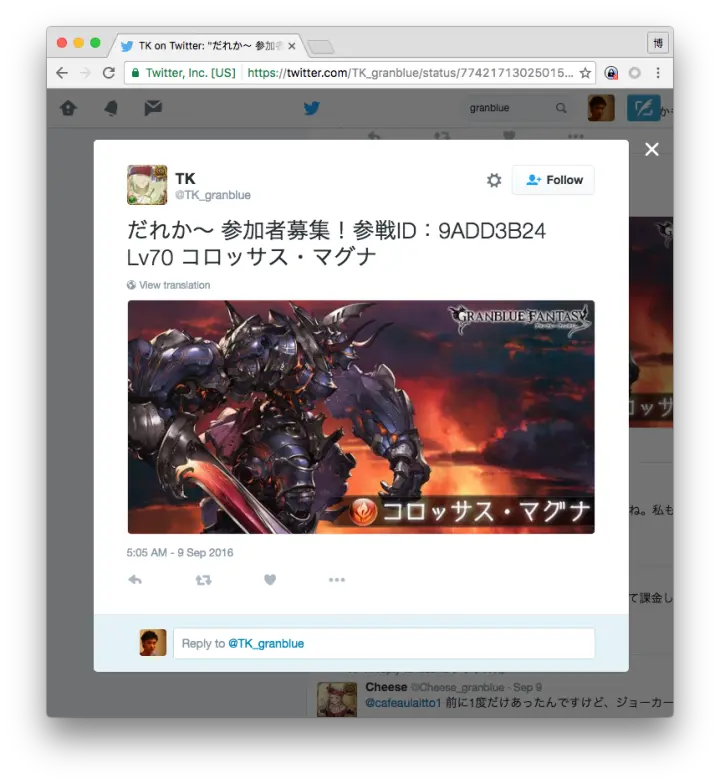720x784 pixels.
Task: Click the search magnifier icon
Action: pyautogui.click(x=562, y=108)
